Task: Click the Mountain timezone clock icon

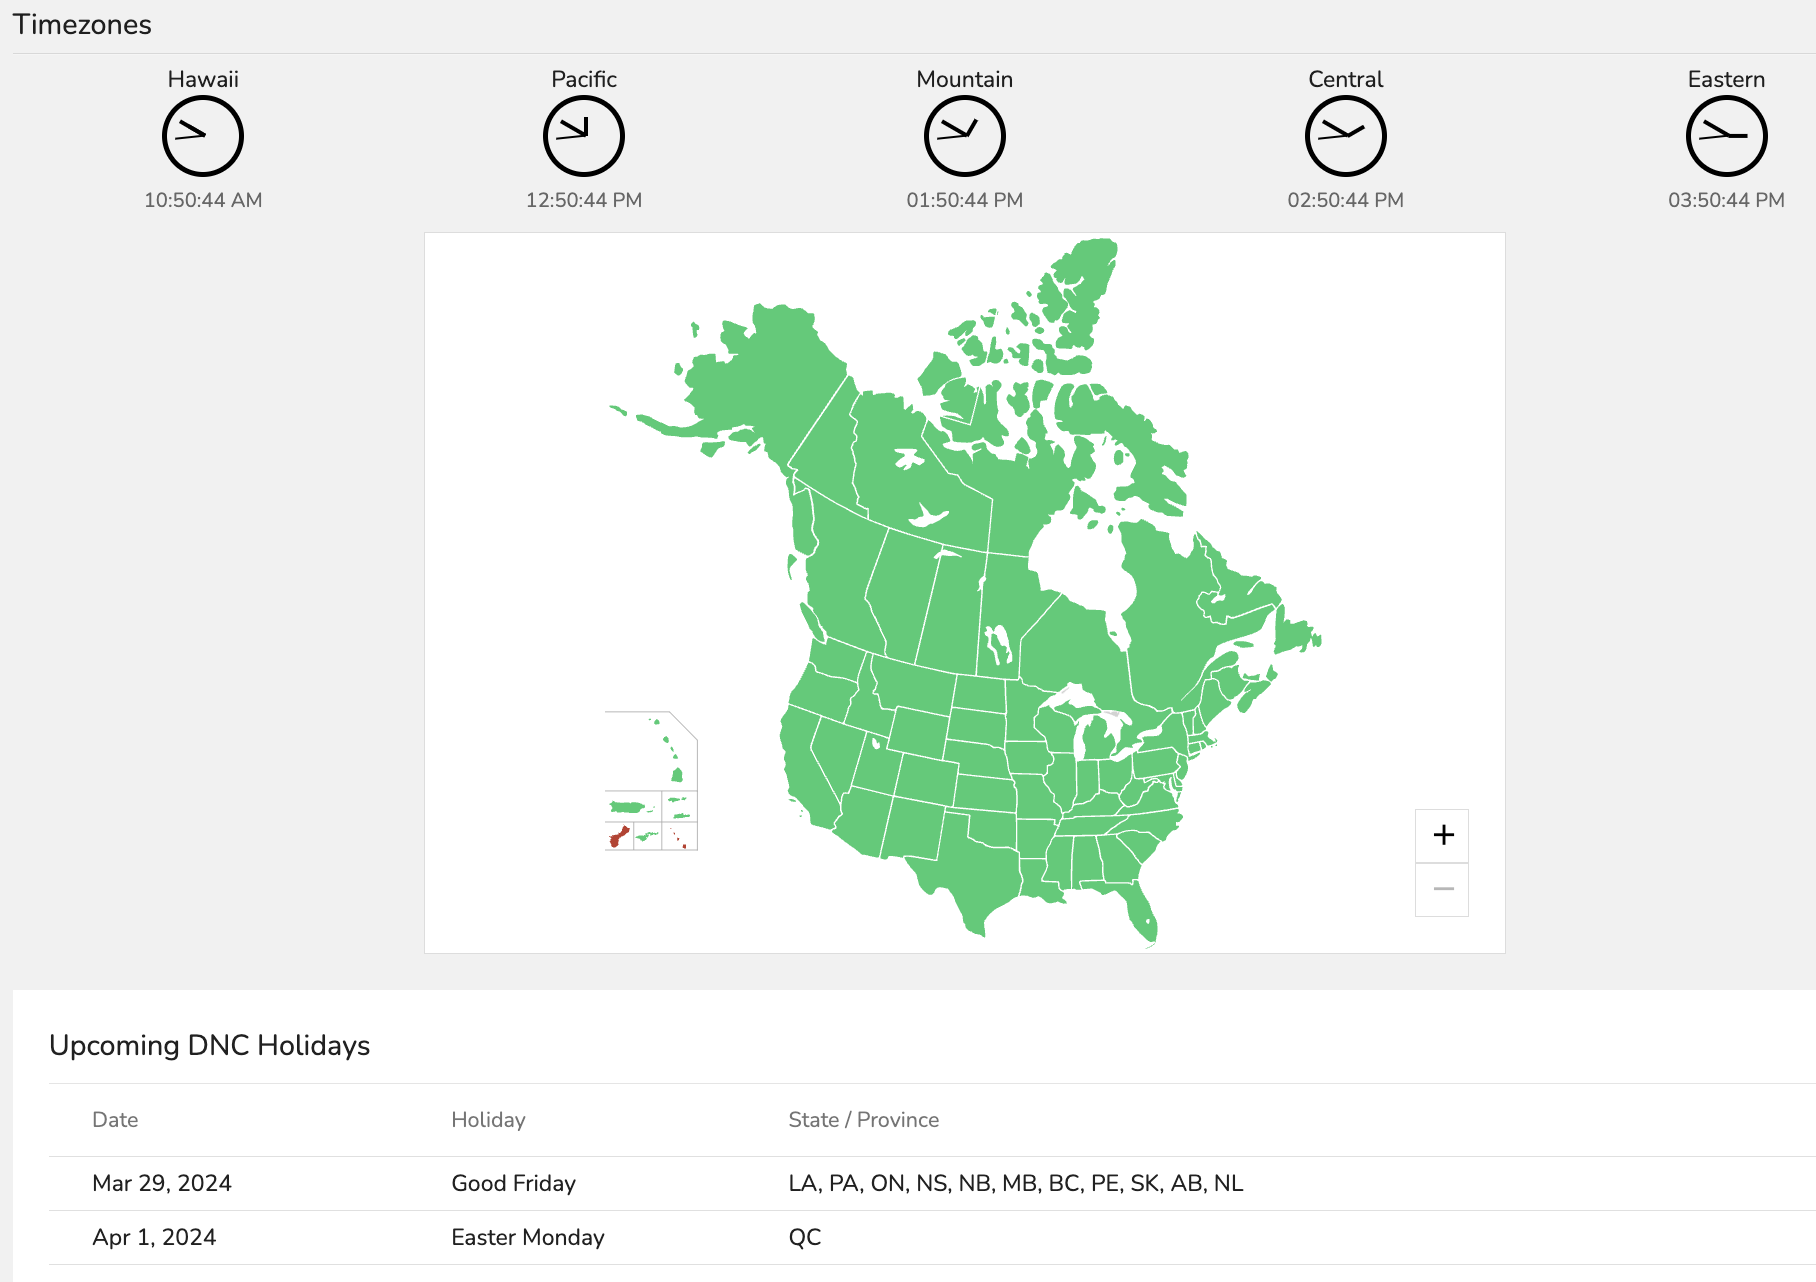Action: pos(965,136)
